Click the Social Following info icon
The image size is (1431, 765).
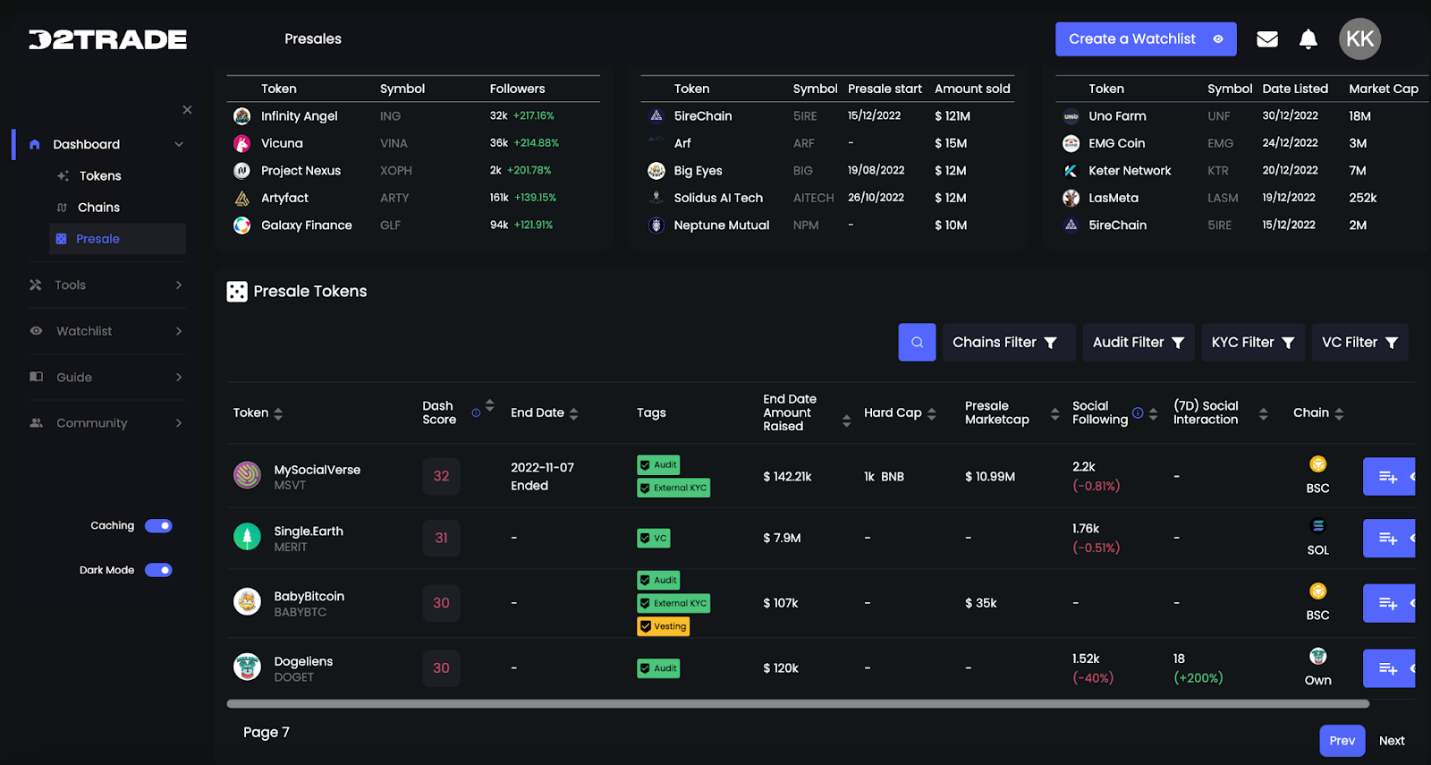(1138, 413)
